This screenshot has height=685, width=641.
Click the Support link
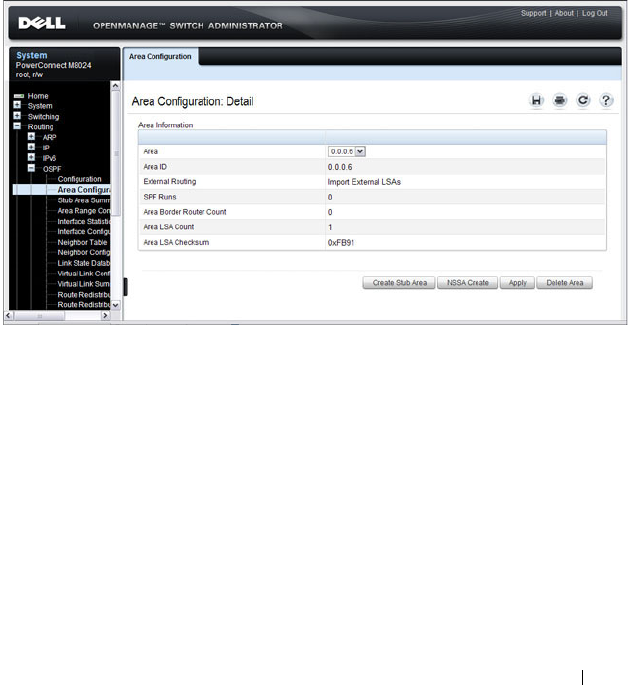(533, 13)
